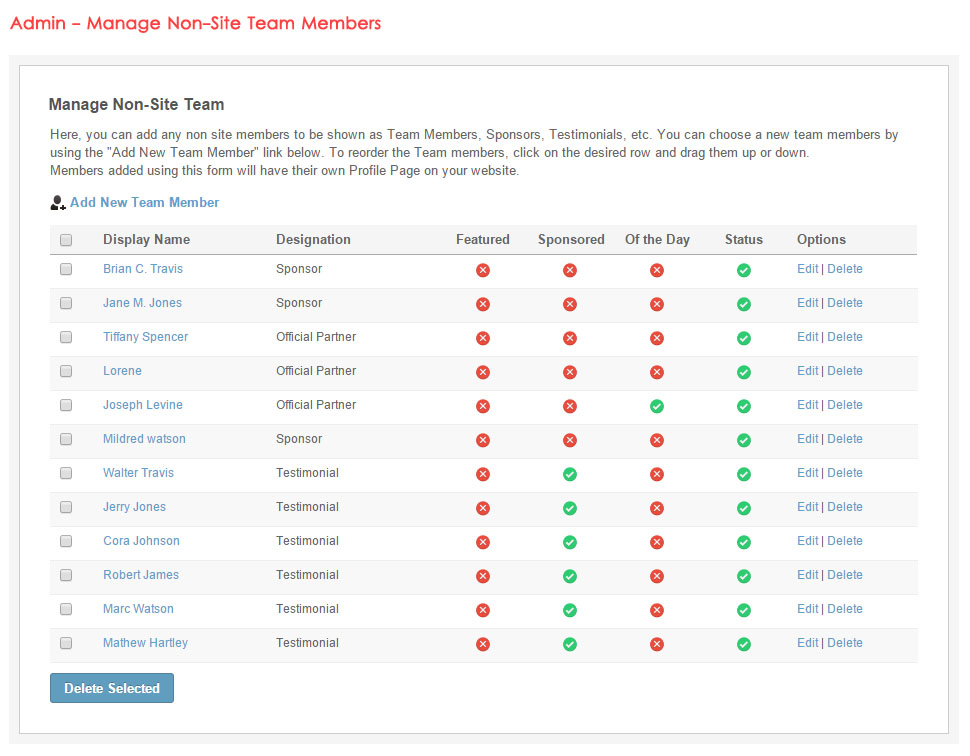The height and width of the screenshot is (756, 970).
Task: Check the Mildred watson row checkbox
Action: tap(66, 439)
